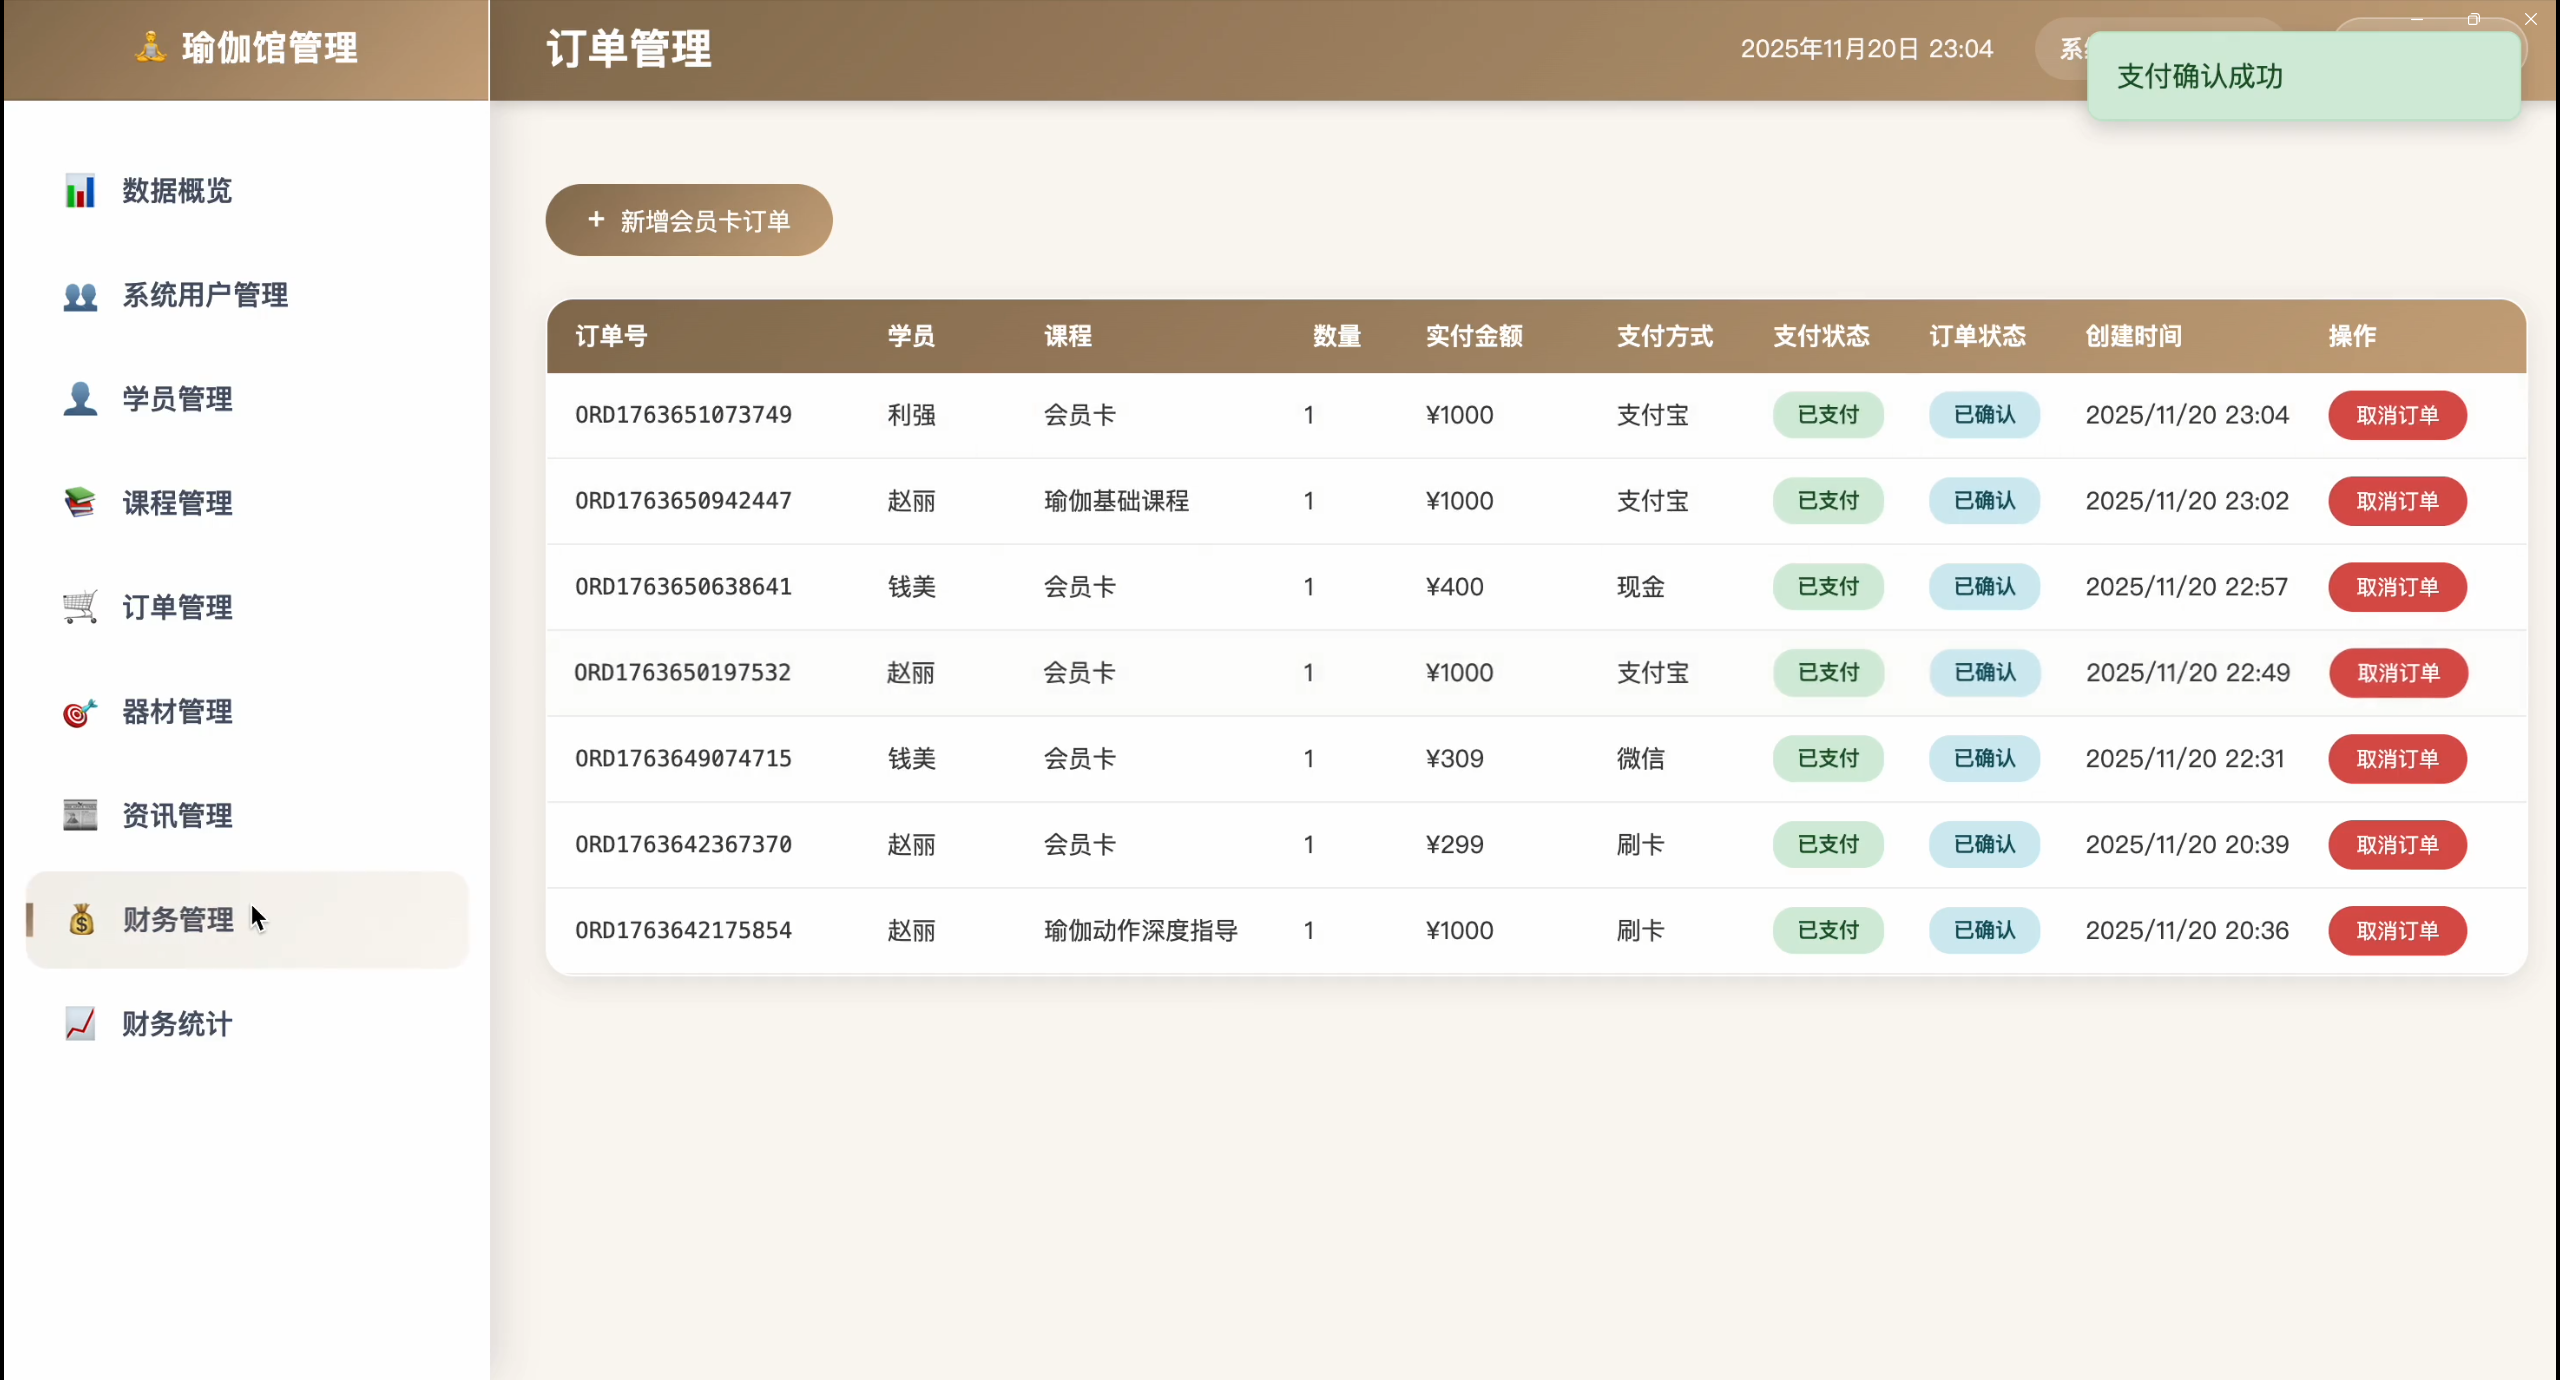The height and width of the screenshot is (1380, 2560).
Task: Click the bar chart icon beside 数据概览
Action: 80,190
